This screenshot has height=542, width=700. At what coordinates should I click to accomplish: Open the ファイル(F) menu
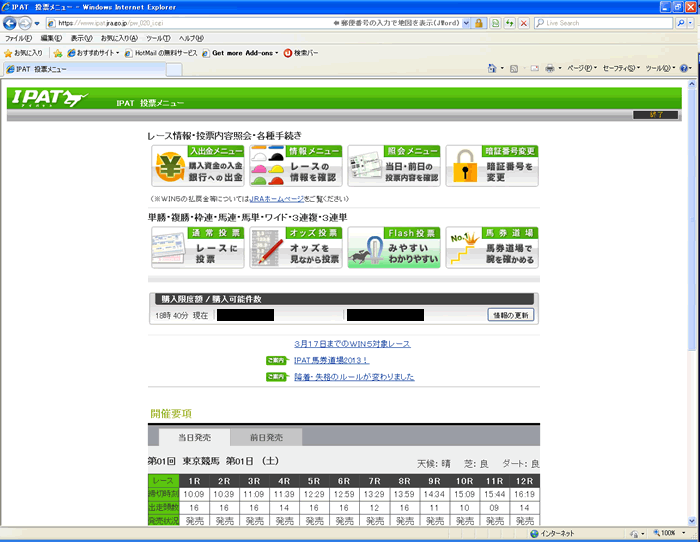point(18,38)
